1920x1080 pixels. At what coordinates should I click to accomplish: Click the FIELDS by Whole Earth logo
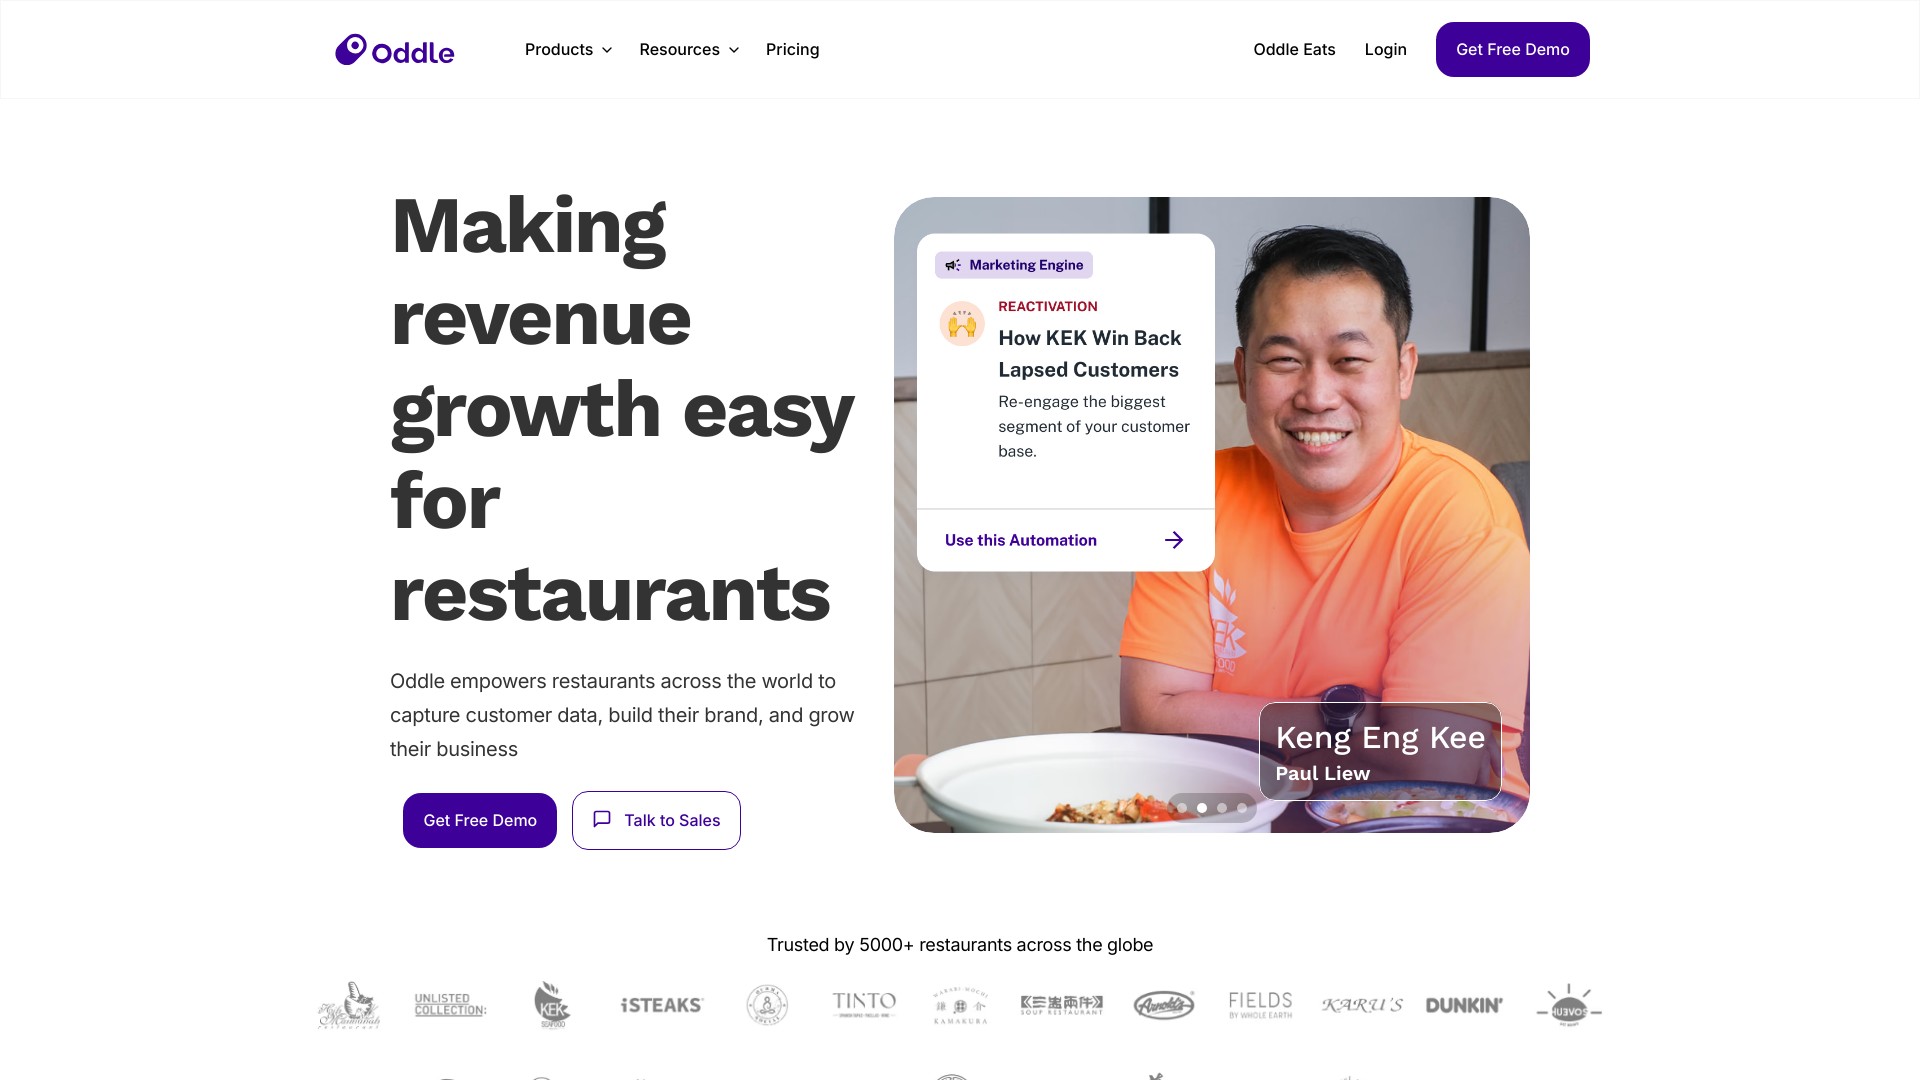(1260, 1005)
